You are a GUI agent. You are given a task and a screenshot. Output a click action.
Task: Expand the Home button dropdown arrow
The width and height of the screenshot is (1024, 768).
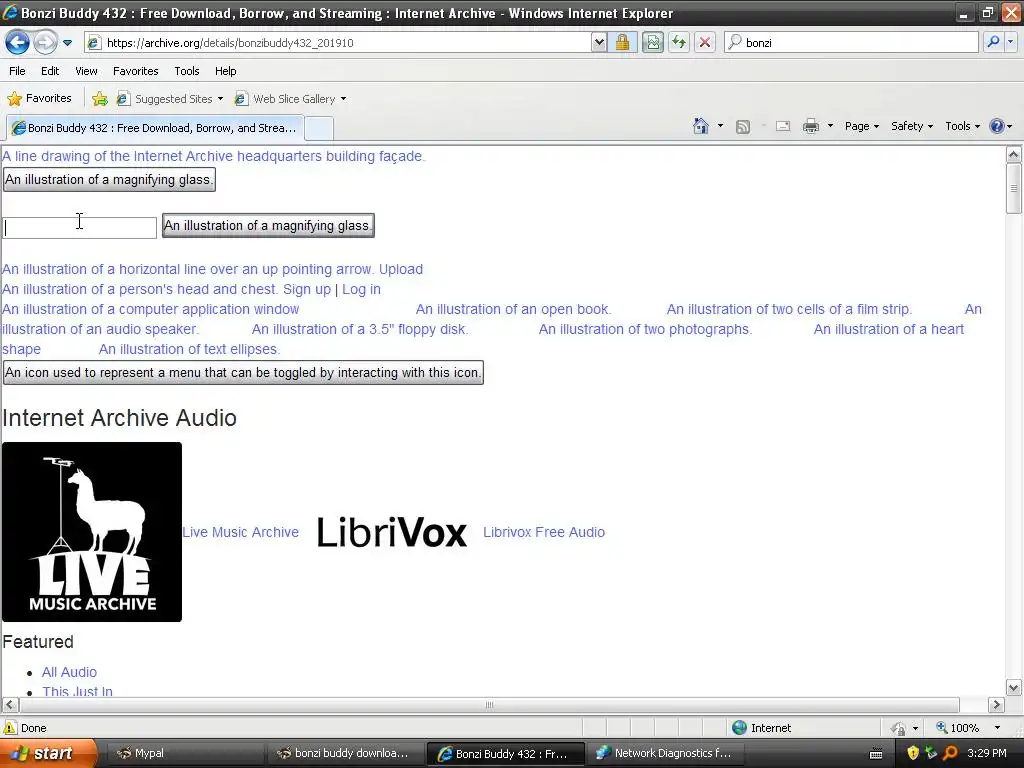pos(720,126)
